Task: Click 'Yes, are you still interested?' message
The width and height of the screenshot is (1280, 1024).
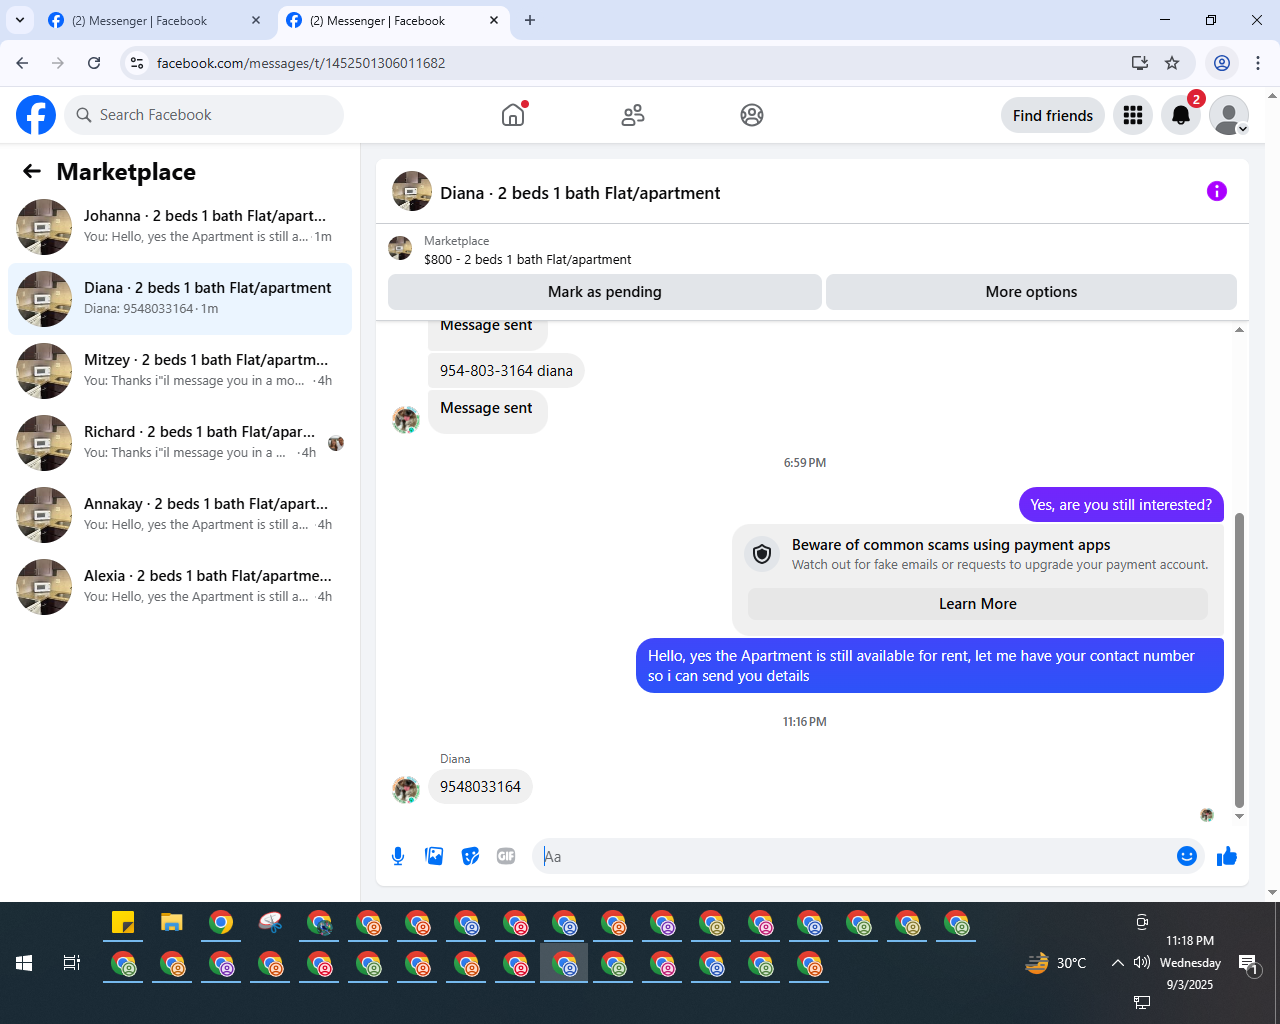Action: (1121, 505)
